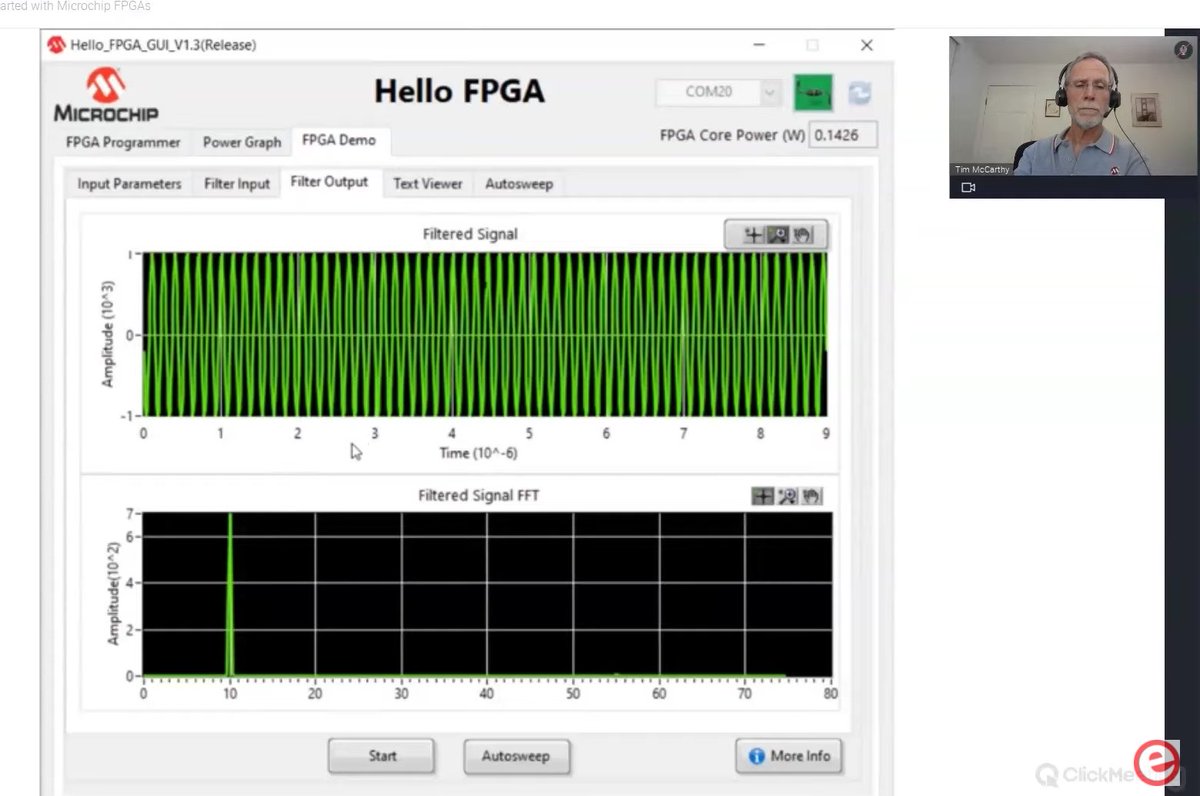Viewport: 1200px width, 796px height.
Task: Select cursor crosshair tool on Filtered Signal graph
Action: (x=753, y=235)
